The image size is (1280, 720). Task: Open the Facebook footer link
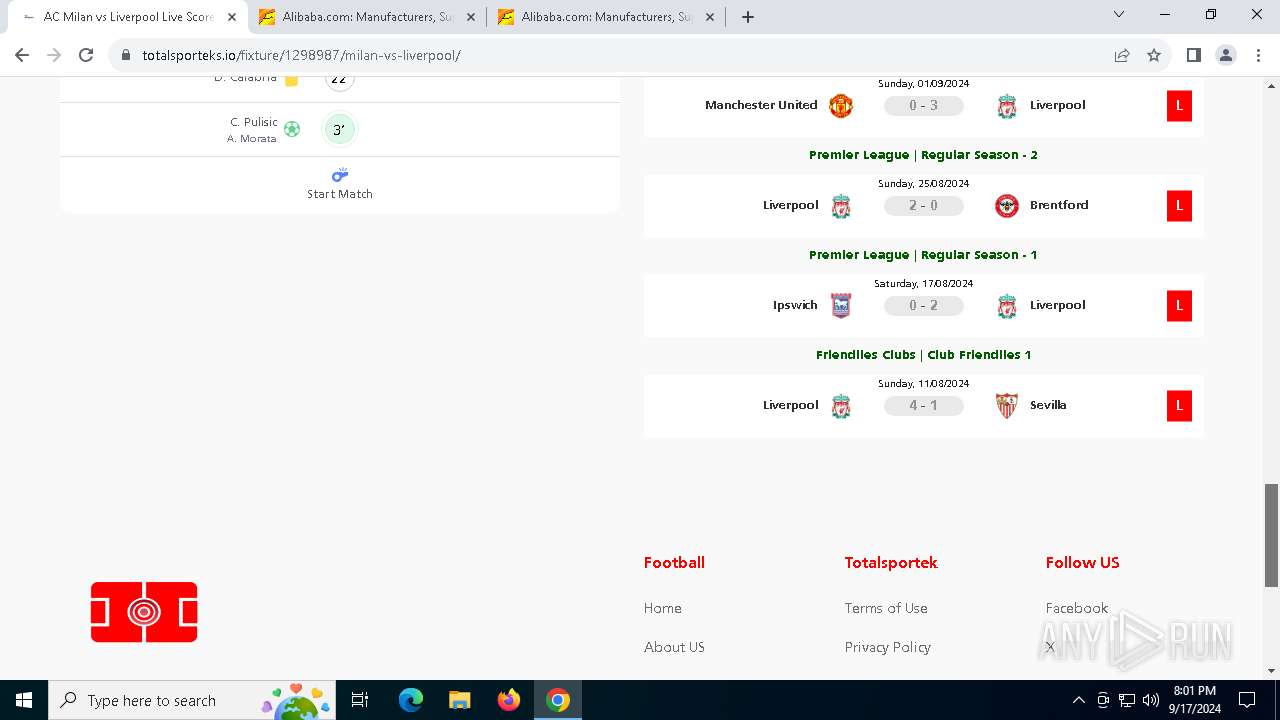click(1077, 608)
